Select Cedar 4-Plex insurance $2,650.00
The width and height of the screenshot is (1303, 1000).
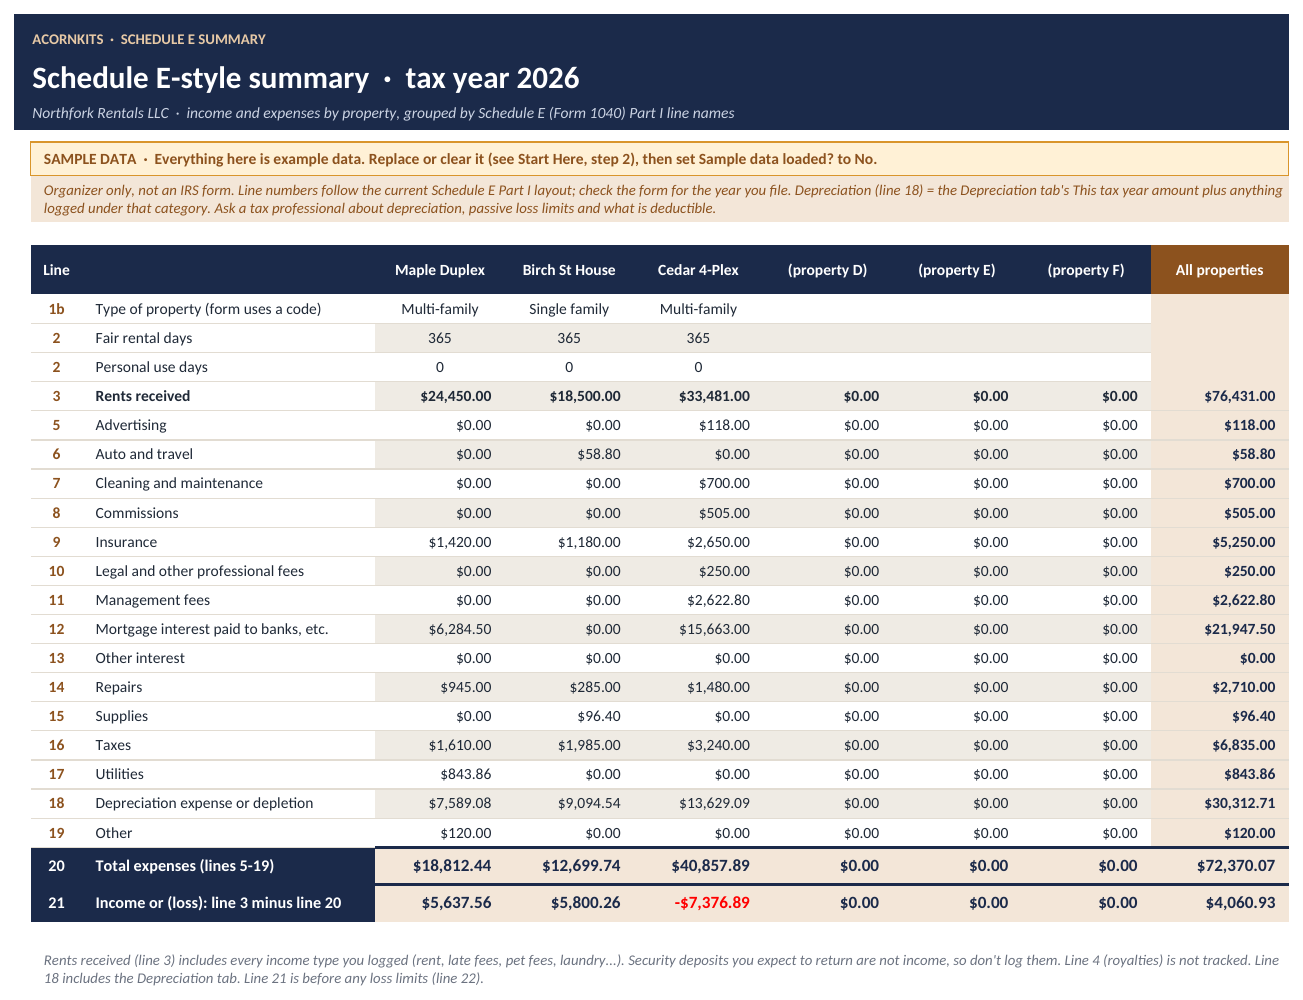pos(698,542)
